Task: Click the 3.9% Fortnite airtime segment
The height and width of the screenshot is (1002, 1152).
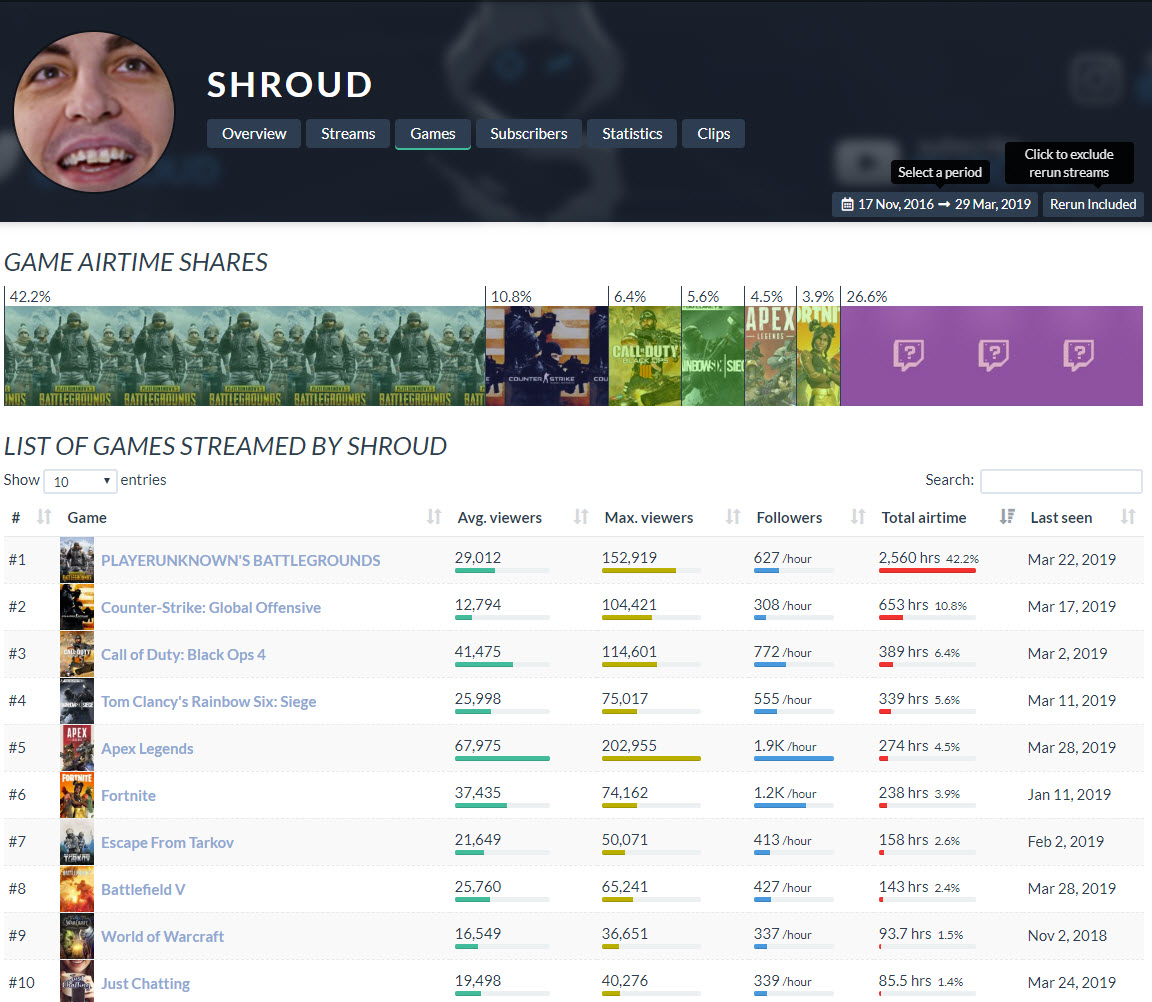Action: point(818,356)
